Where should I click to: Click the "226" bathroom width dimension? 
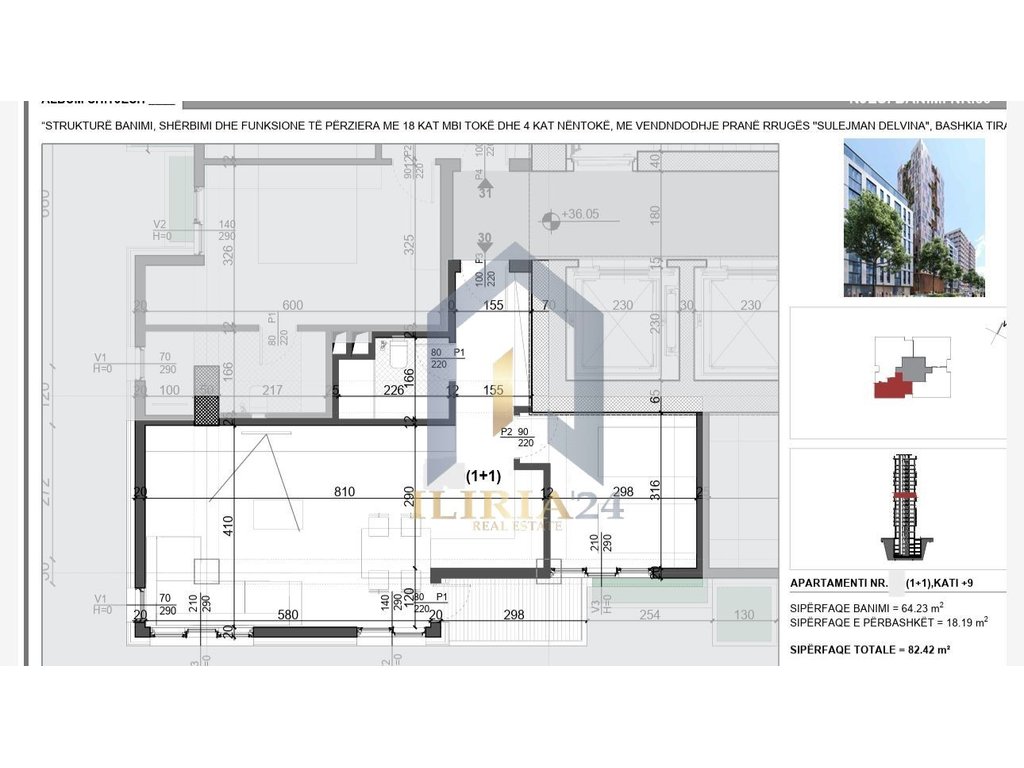point(394,390)
